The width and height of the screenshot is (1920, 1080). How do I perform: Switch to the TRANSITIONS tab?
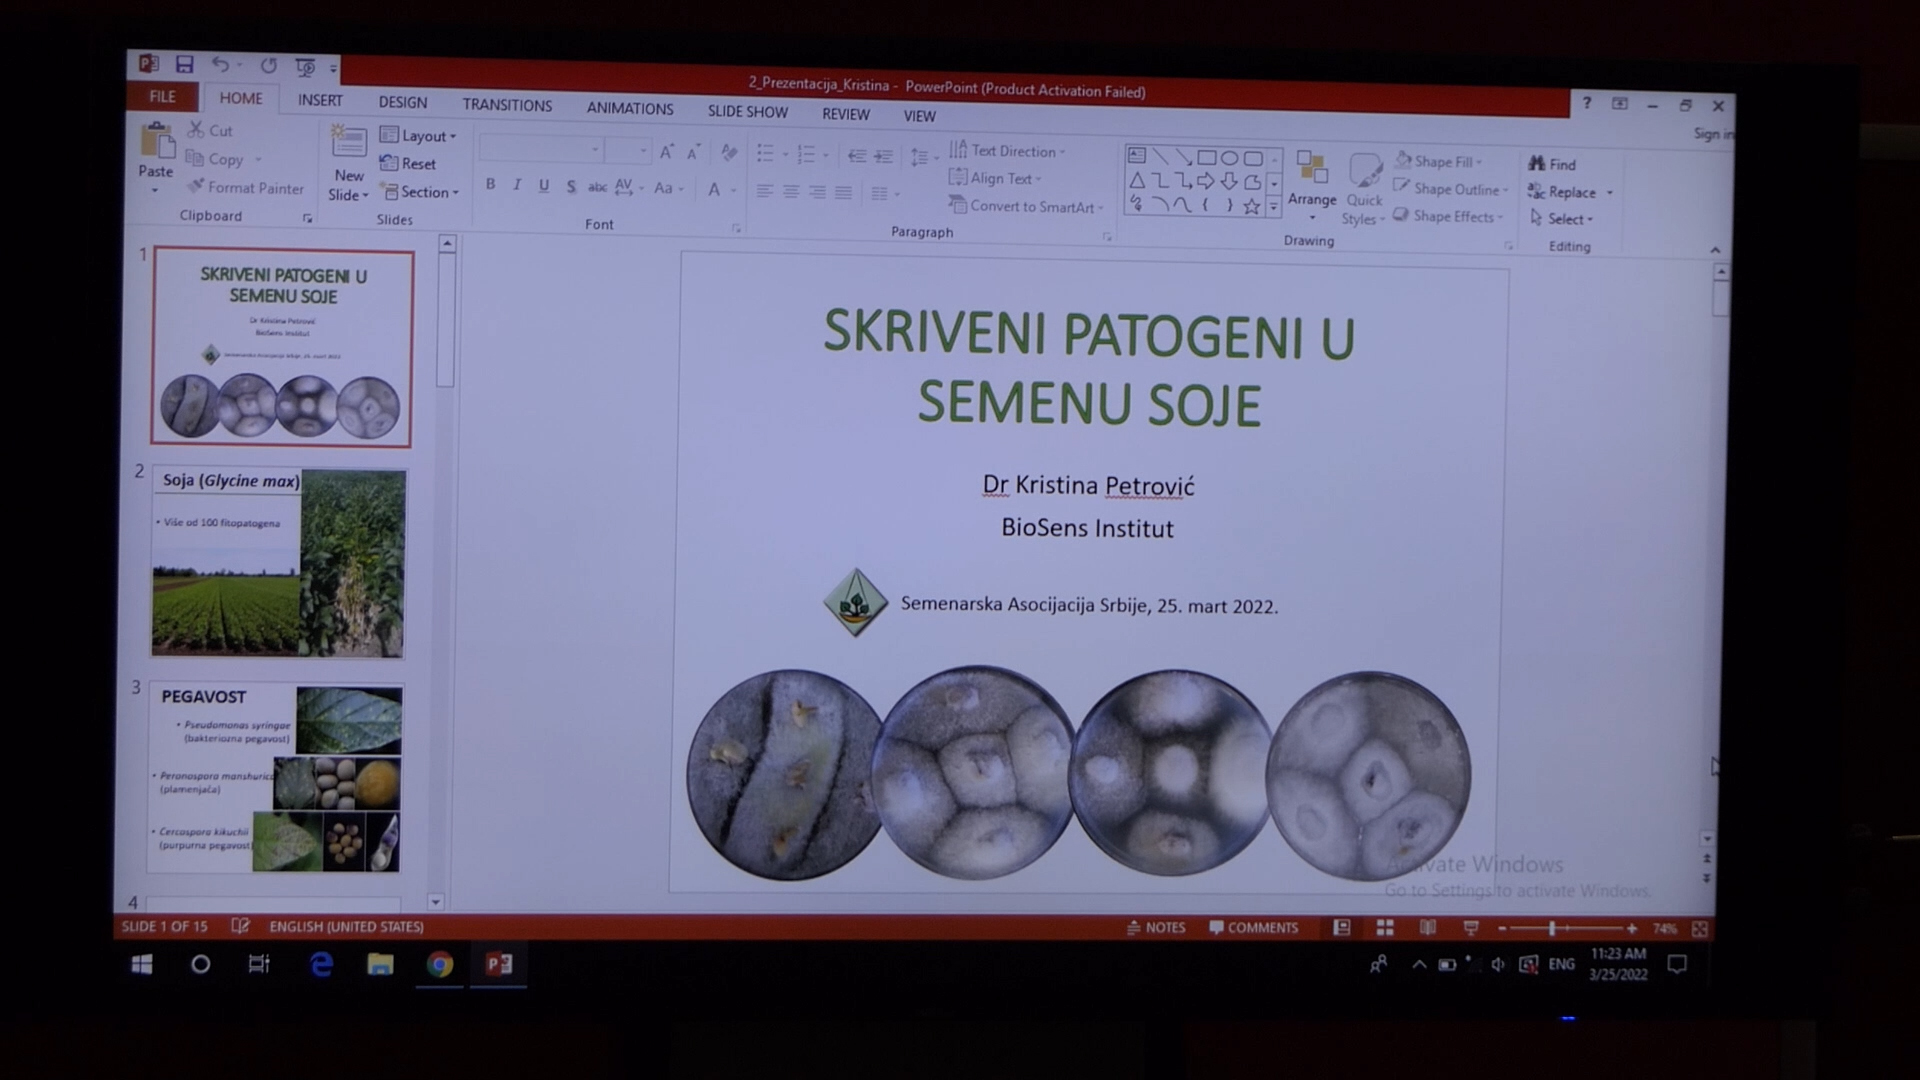point(507,105)
